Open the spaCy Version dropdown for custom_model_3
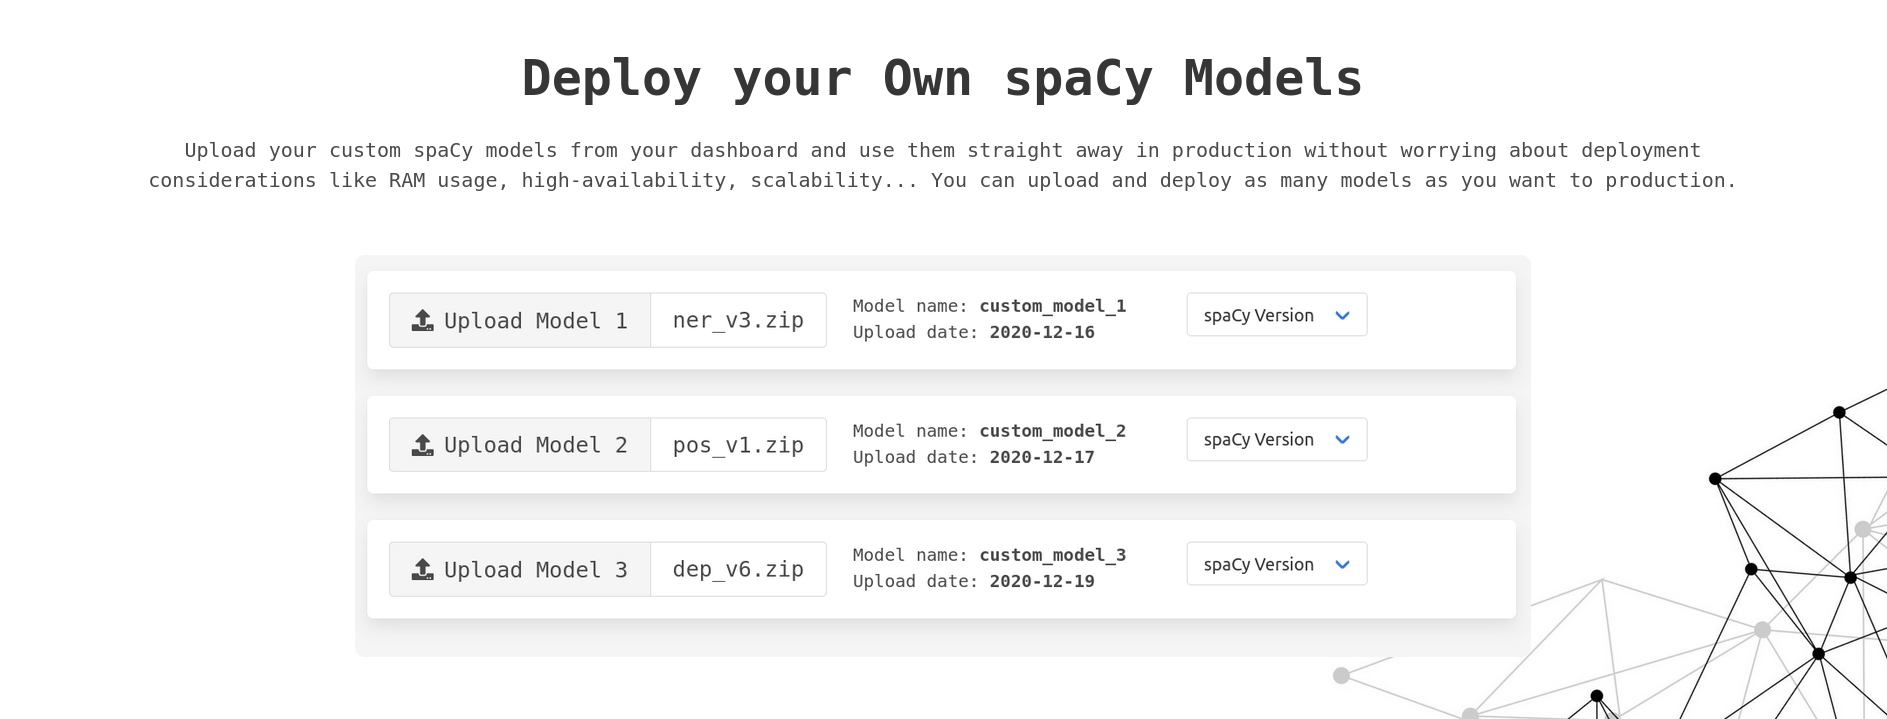The height and width of the screenshot is (719, 1887). pos(1276,564)
